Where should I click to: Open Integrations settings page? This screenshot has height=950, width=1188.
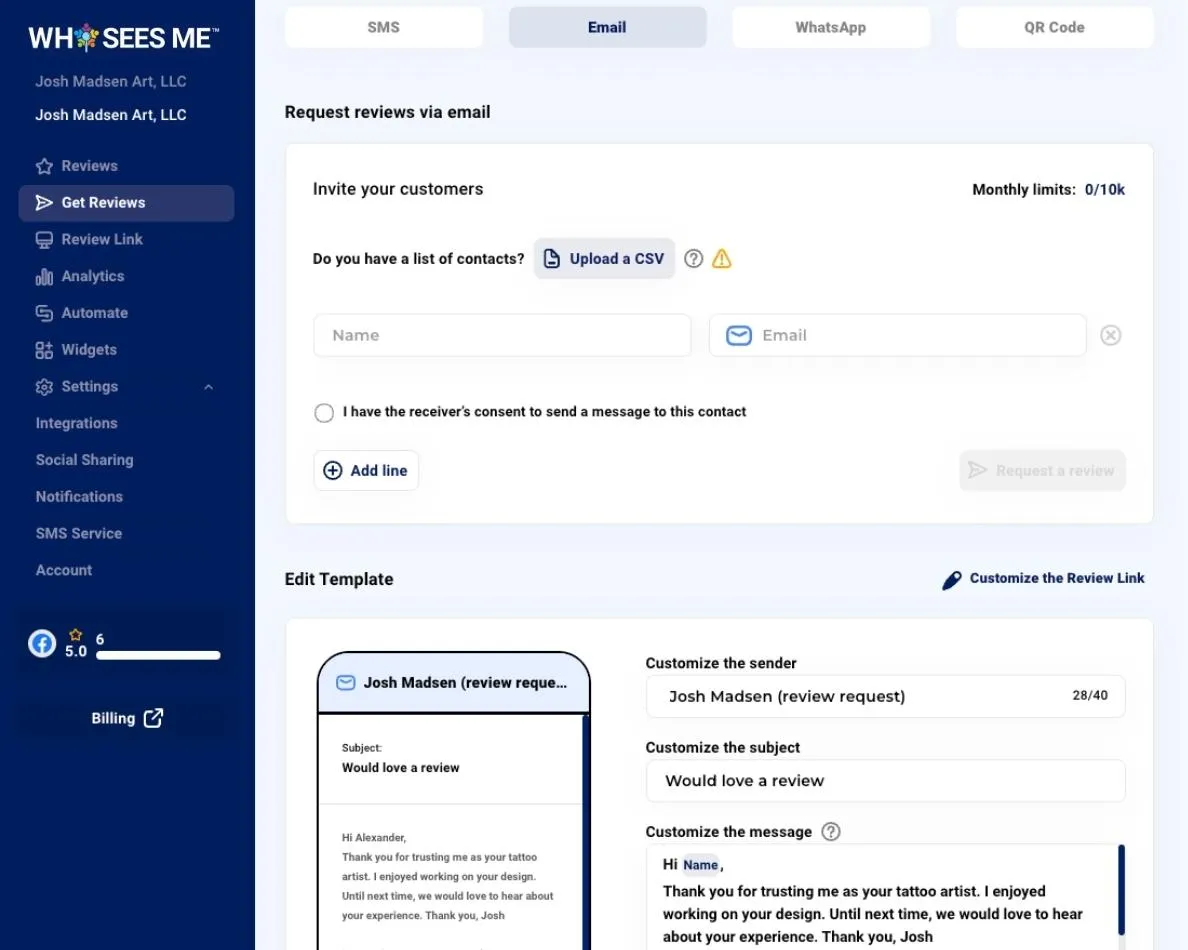pyautogui.click(x=77, y=423)
